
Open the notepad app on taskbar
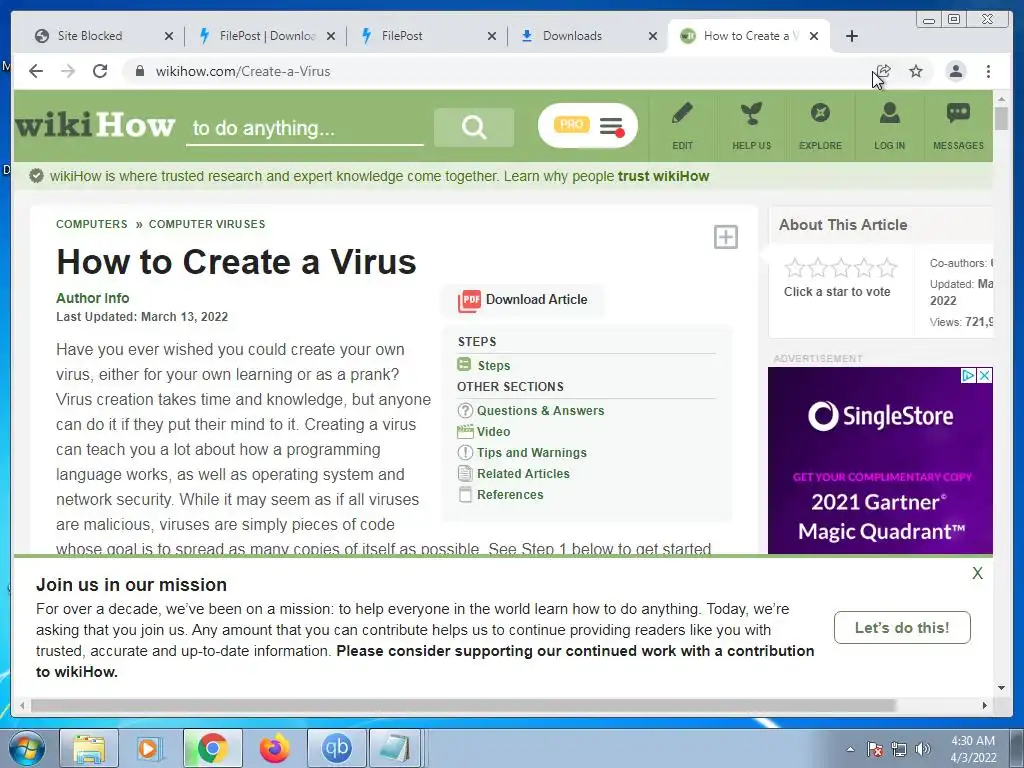coord(396,748)
